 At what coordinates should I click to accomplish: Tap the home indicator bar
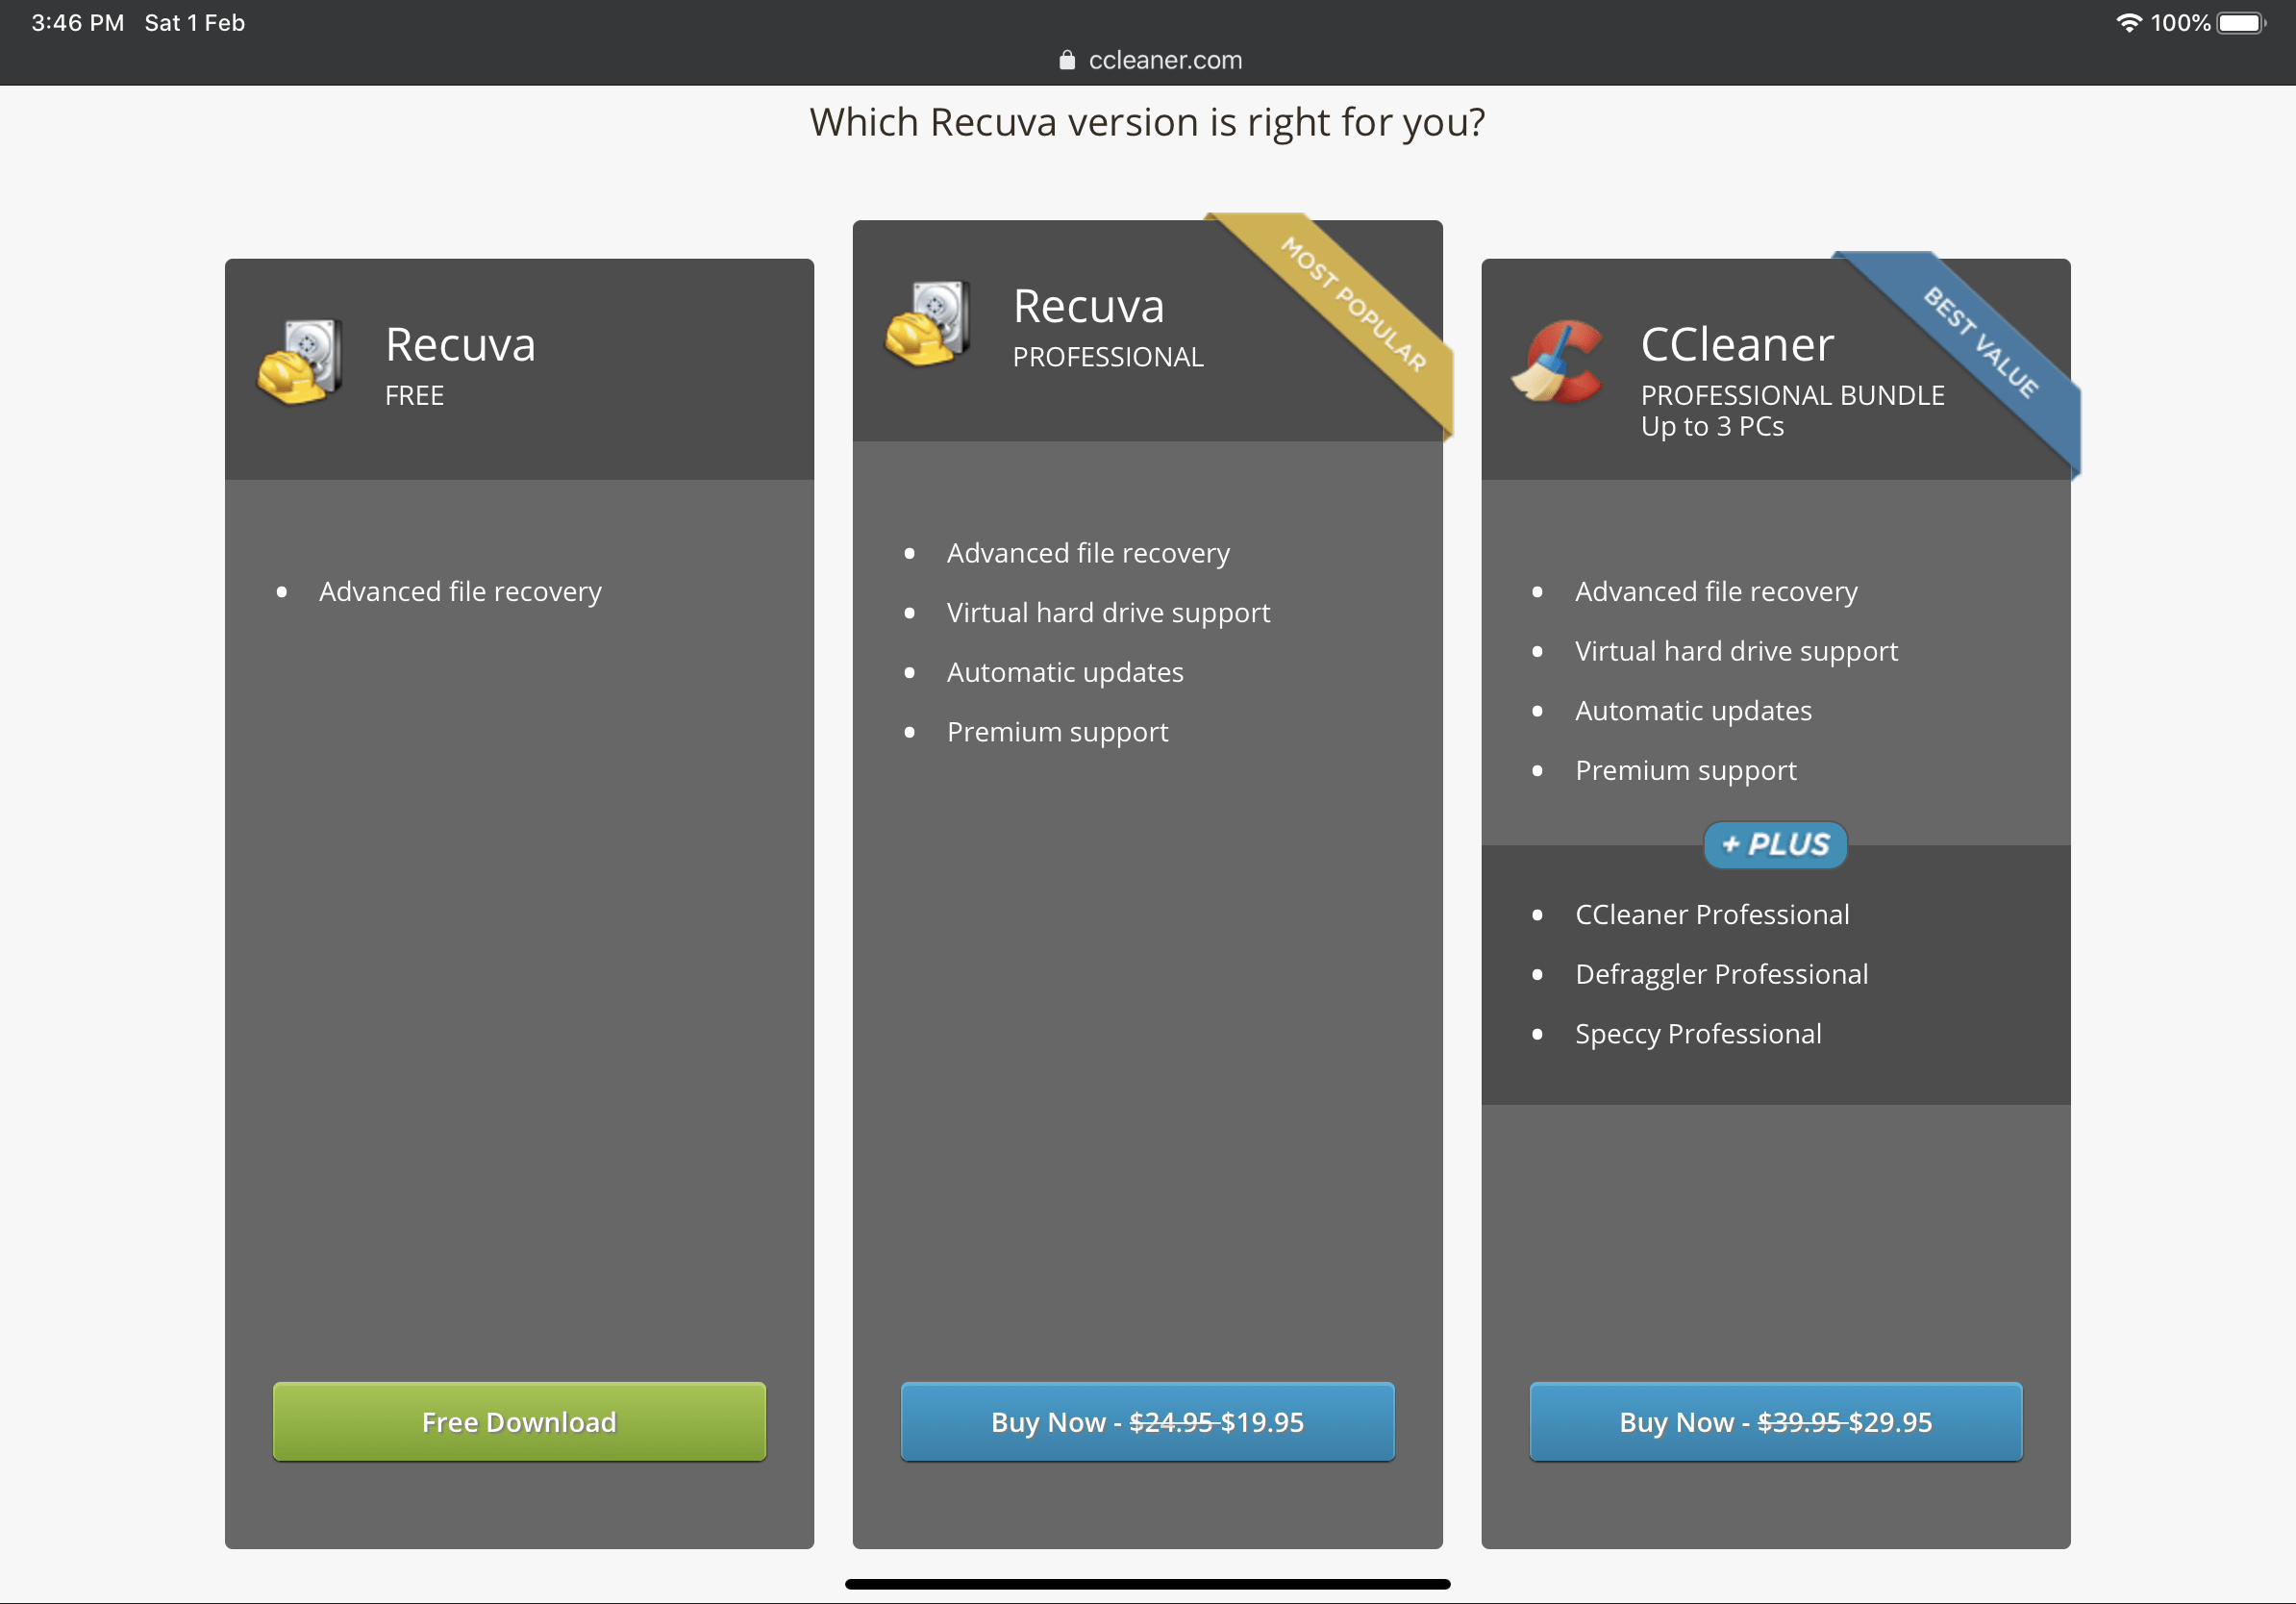pyautogui.click(x=1147, y=1584)
